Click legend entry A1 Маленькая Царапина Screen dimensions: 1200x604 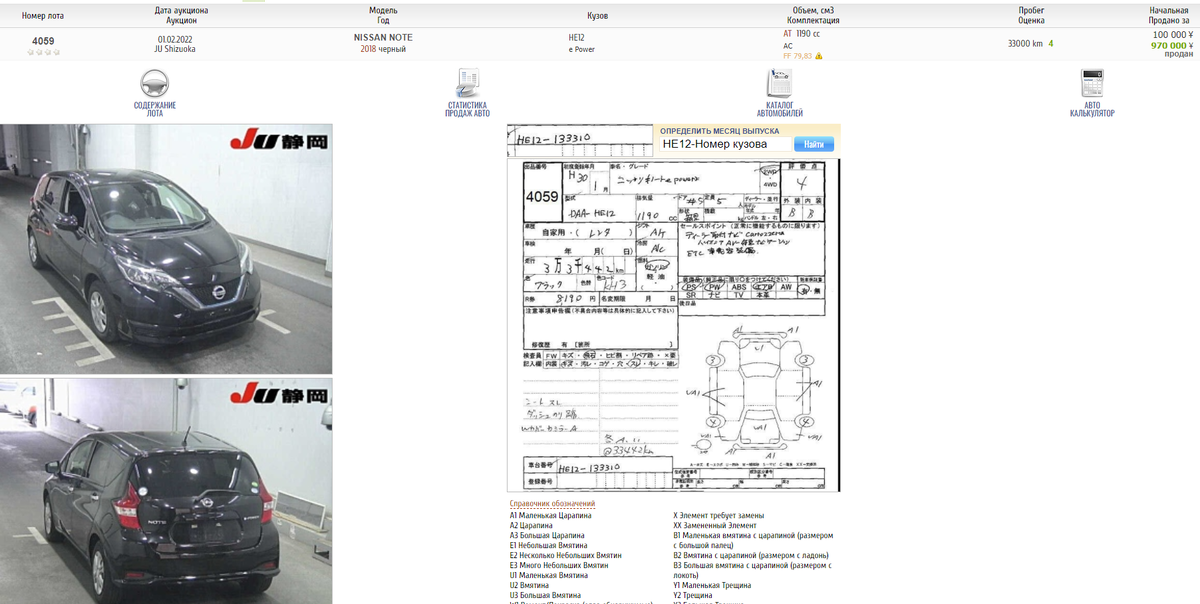[x=550, y=515]
